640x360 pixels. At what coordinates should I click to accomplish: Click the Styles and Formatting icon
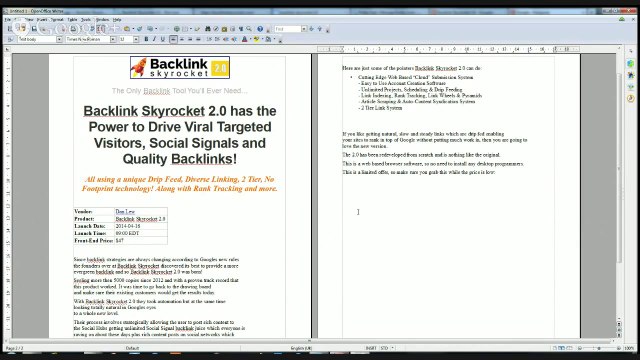(x=10, y=39)
